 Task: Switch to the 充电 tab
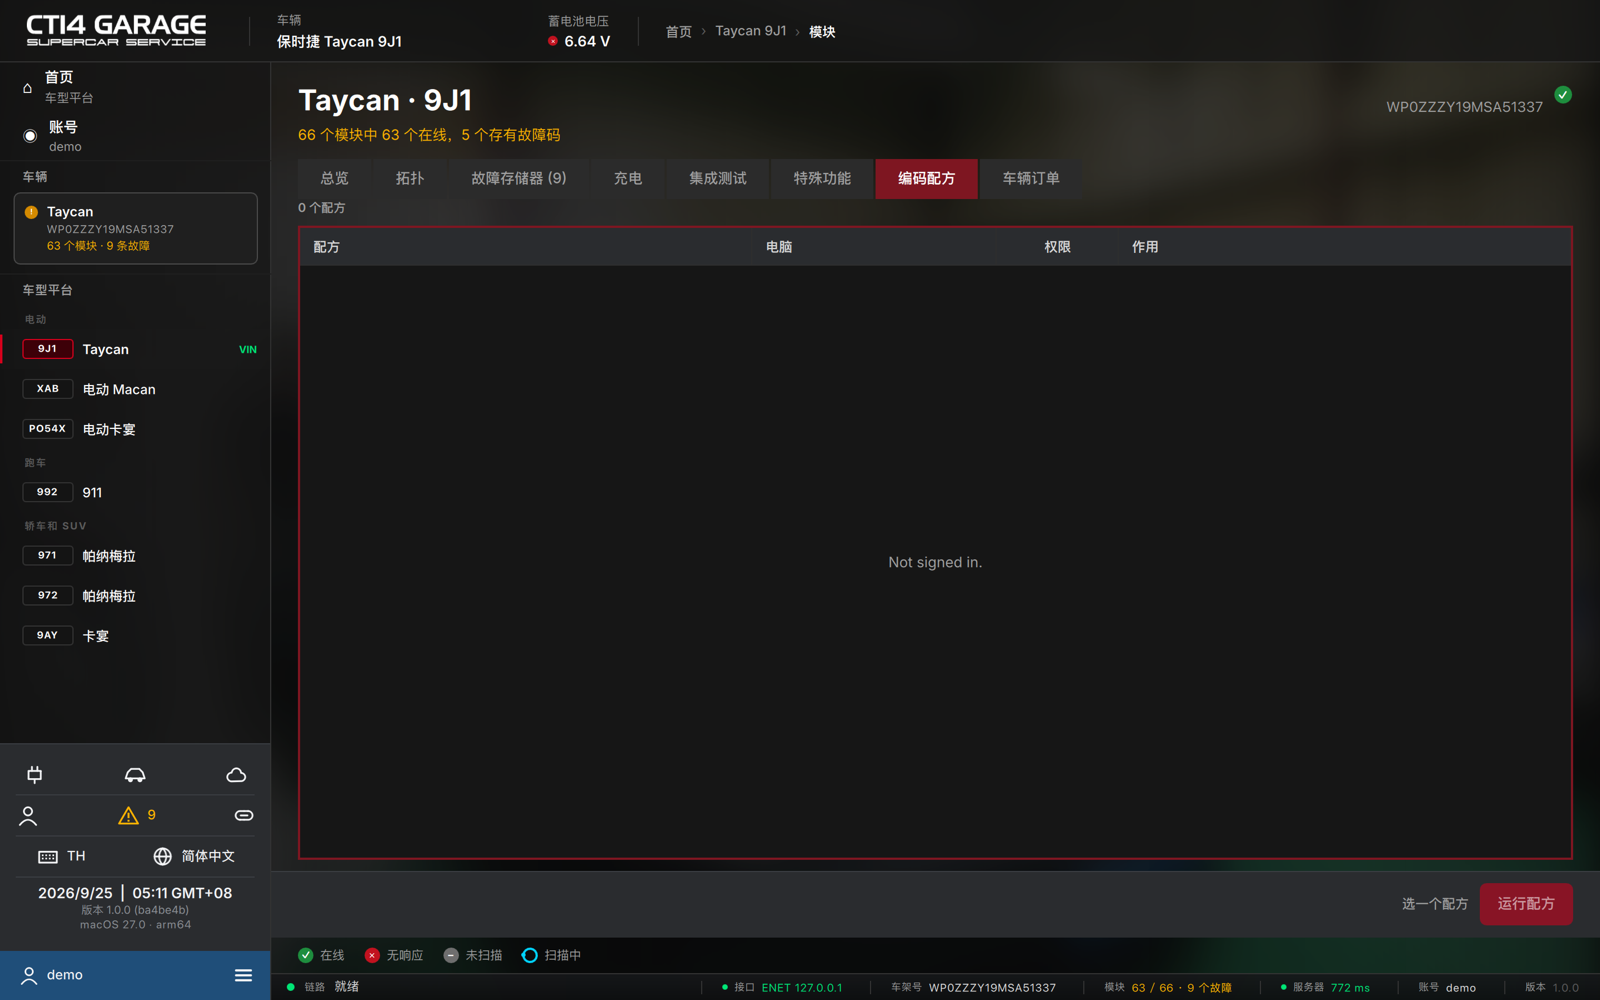628,179
